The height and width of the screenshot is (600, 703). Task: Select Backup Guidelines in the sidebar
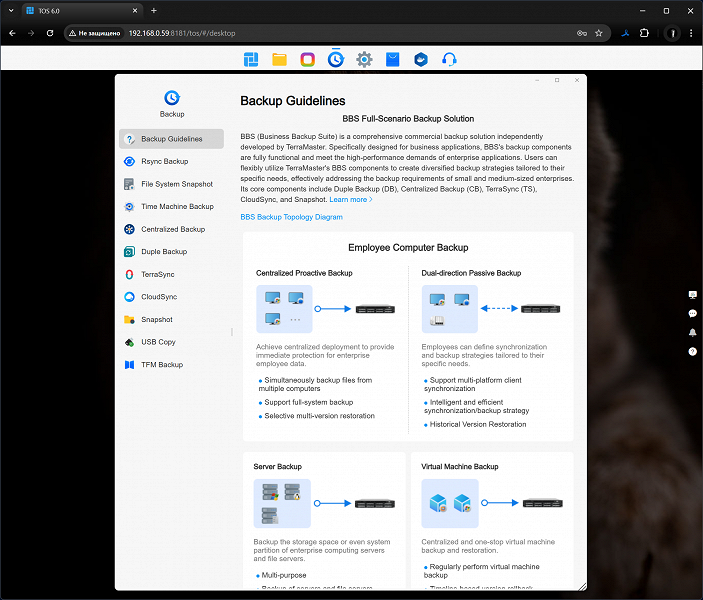(172, 139)
